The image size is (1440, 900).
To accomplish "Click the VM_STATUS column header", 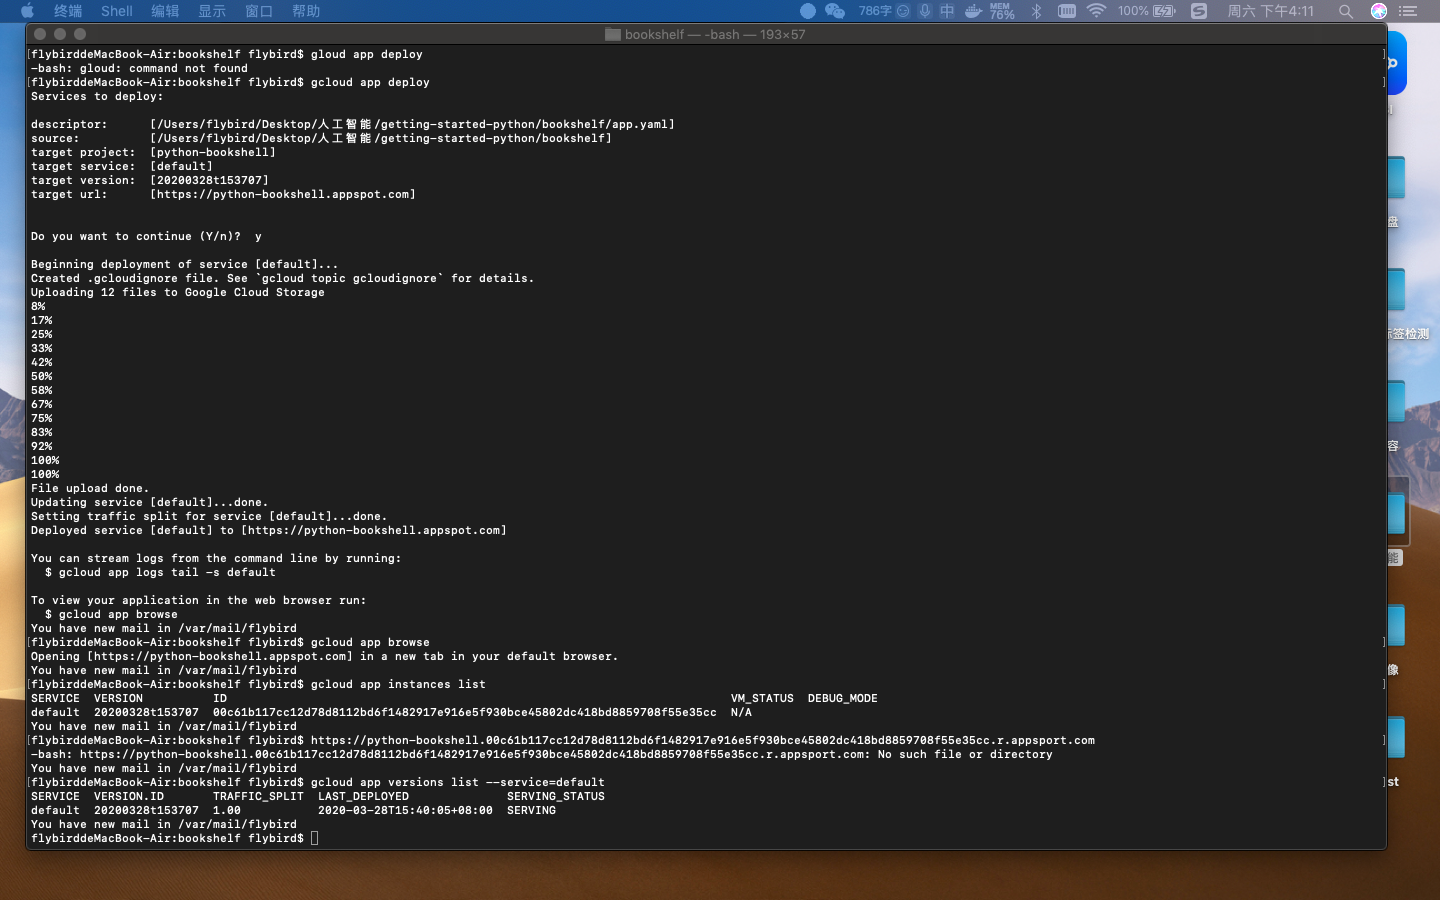I will click(762, 698).
